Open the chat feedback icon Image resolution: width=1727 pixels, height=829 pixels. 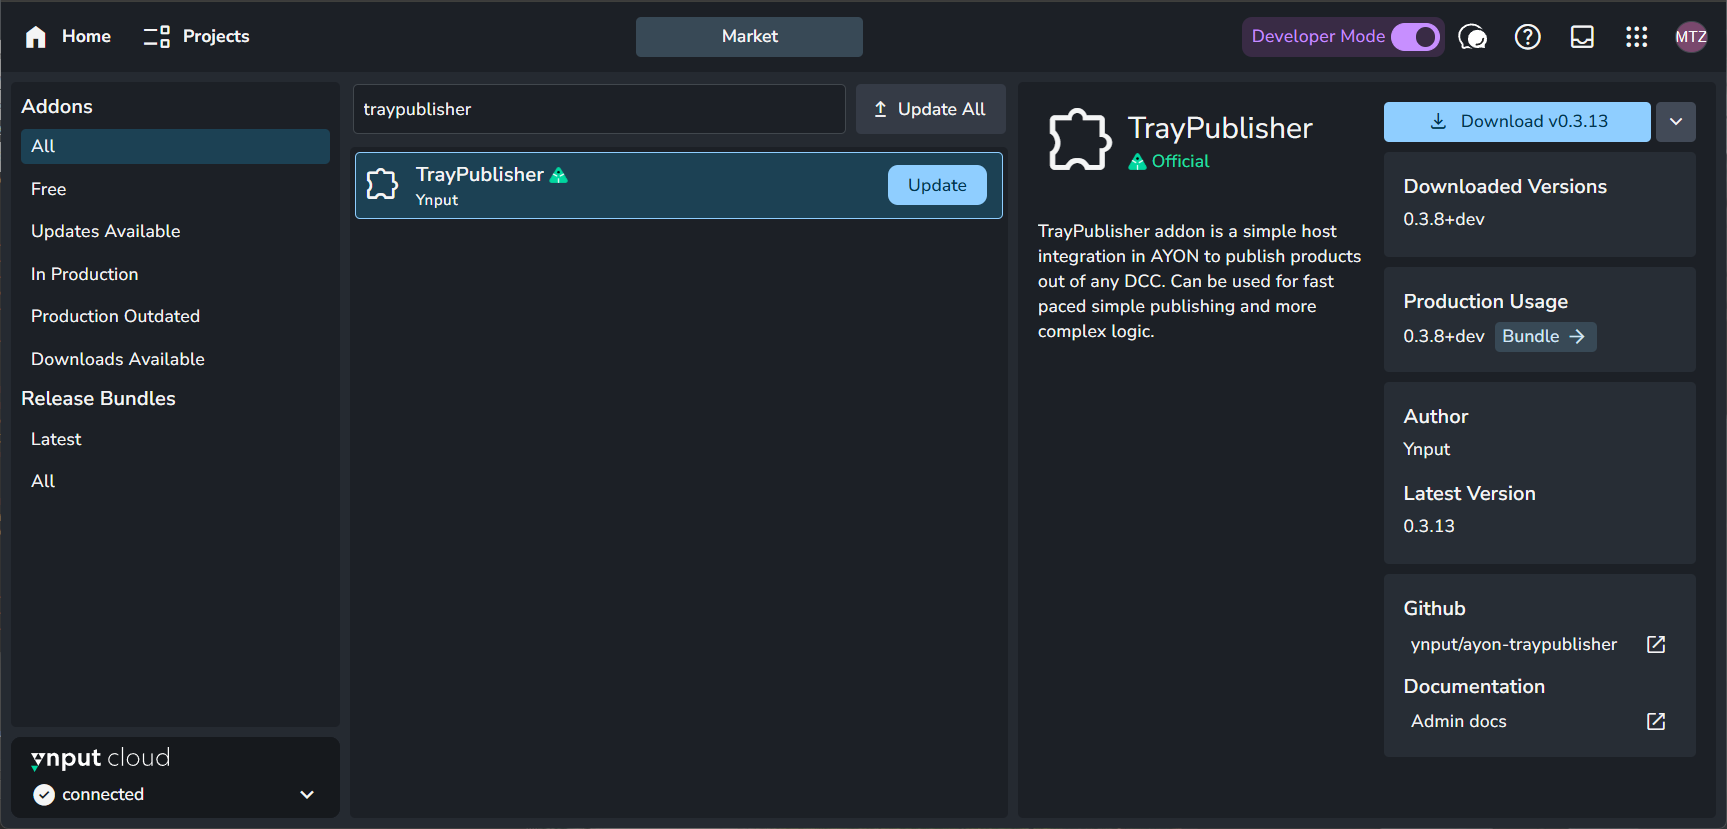pyautogui.click(x=1473, y=37)
